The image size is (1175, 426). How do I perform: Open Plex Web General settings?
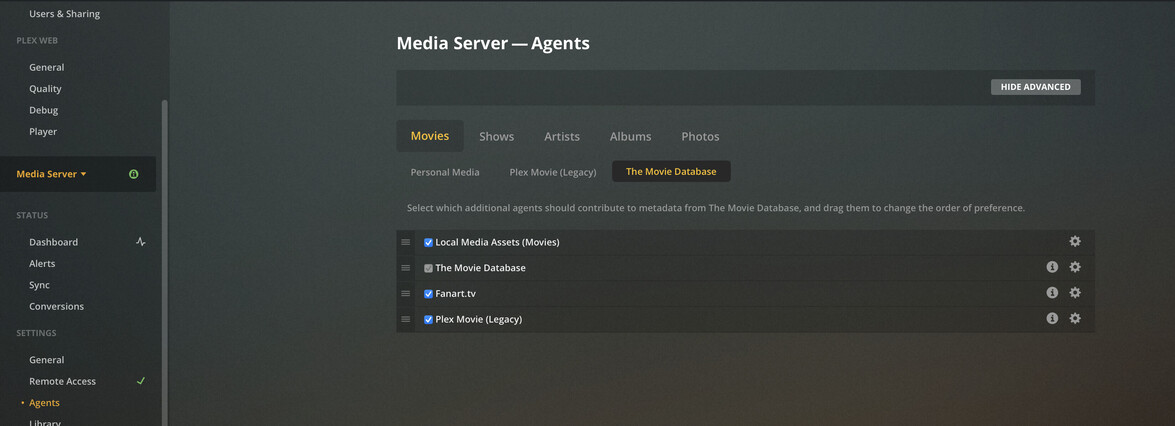pos(46,67)
